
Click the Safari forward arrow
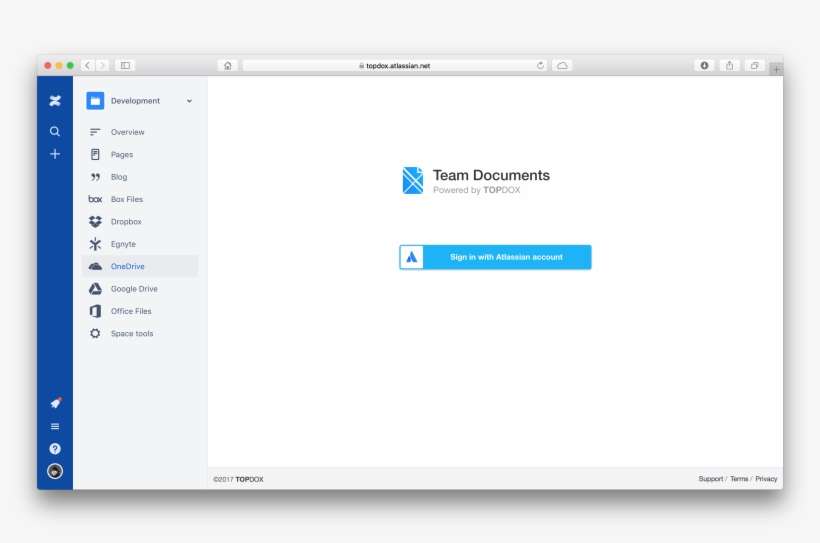pos(102,65)
